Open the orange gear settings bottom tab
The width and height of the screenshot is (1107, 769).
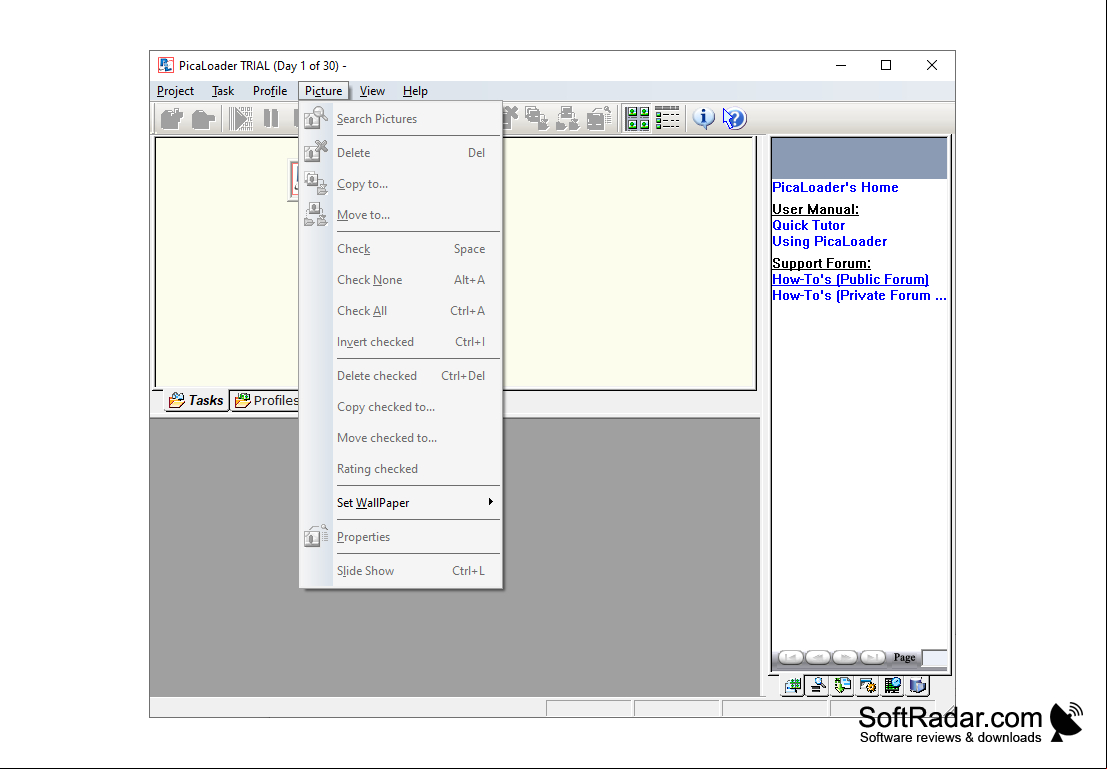tap(868, 686)
